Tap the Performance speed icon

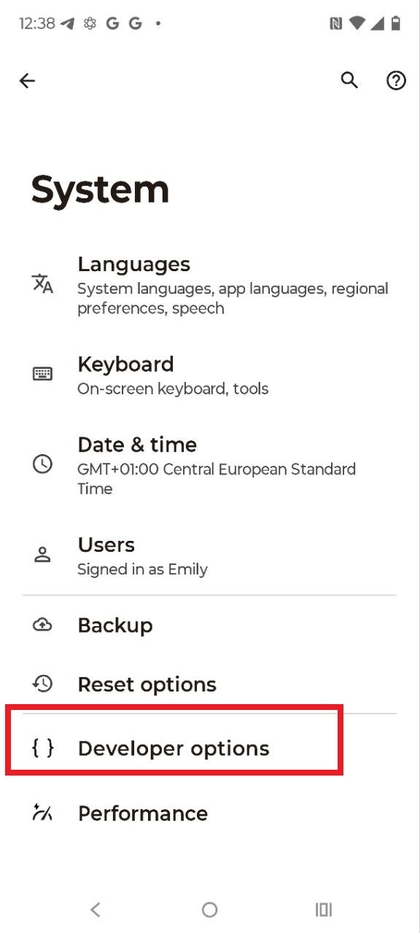[42, 813]
